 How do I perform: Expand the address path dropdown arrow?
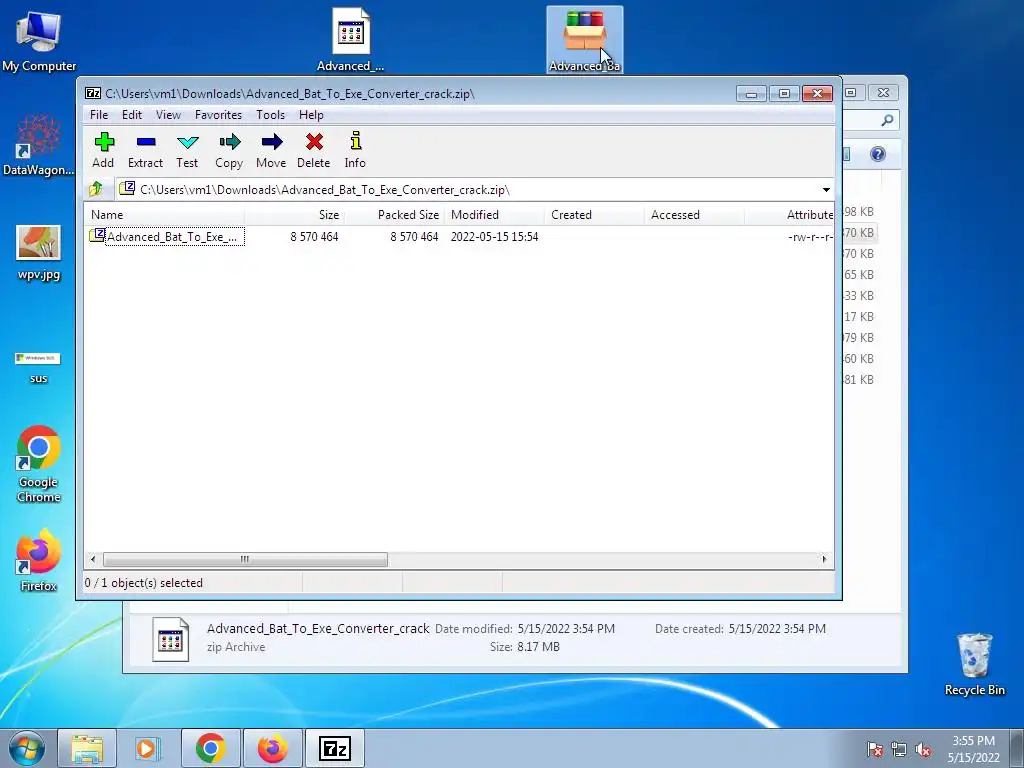point(826,190)
